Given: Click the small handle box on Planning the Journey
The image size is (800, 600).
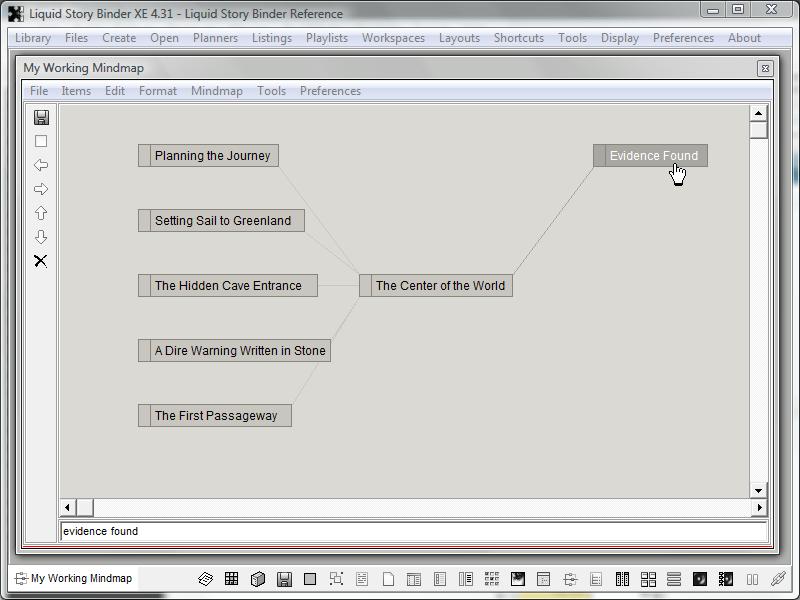Looking at the screenshot, I should coord(145,156).
